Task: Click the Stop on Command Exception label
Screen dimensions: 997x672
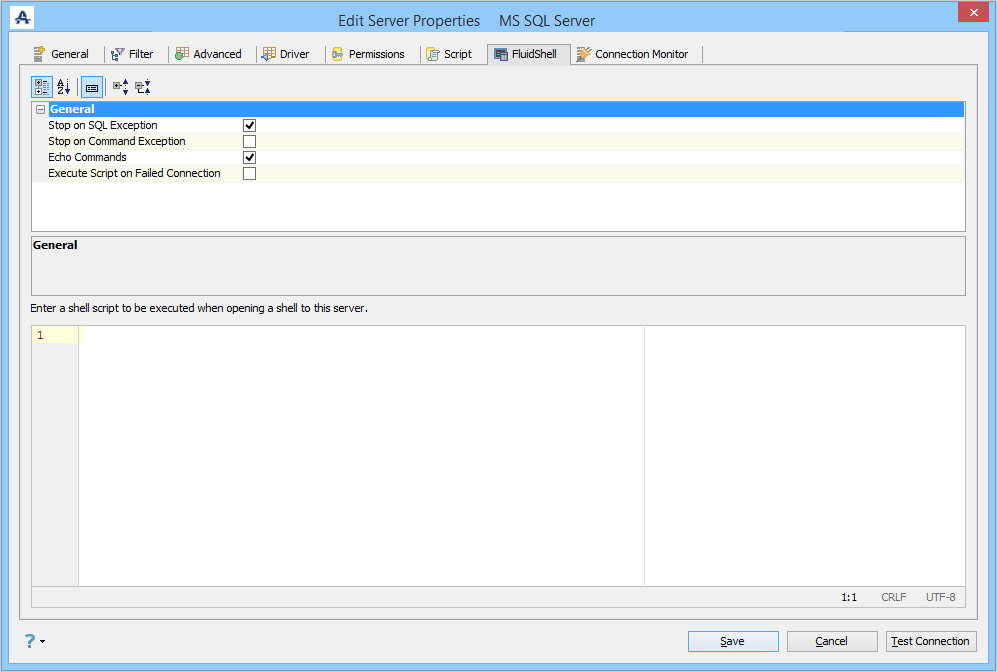Action: [x=117, y=141]
